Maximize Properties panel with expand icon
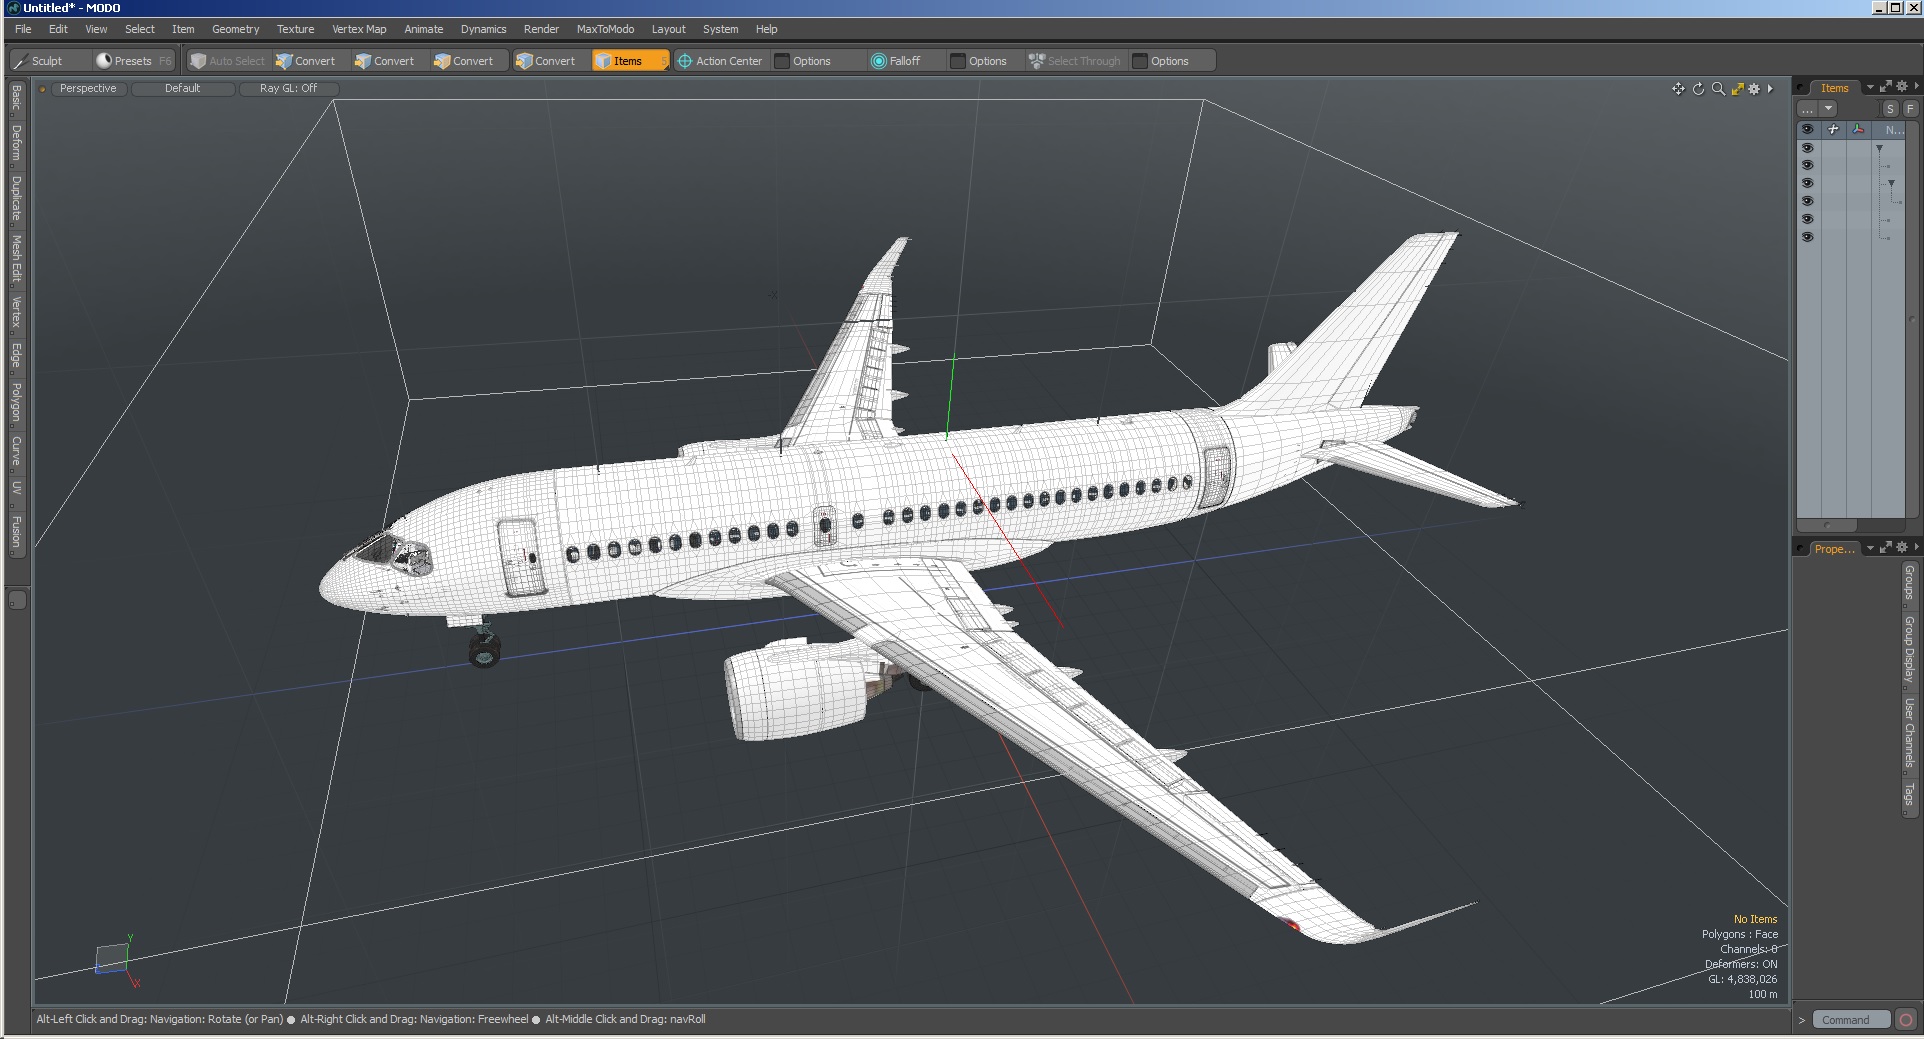This screenshot has height=1039, width=1924. pos(1886,547)
